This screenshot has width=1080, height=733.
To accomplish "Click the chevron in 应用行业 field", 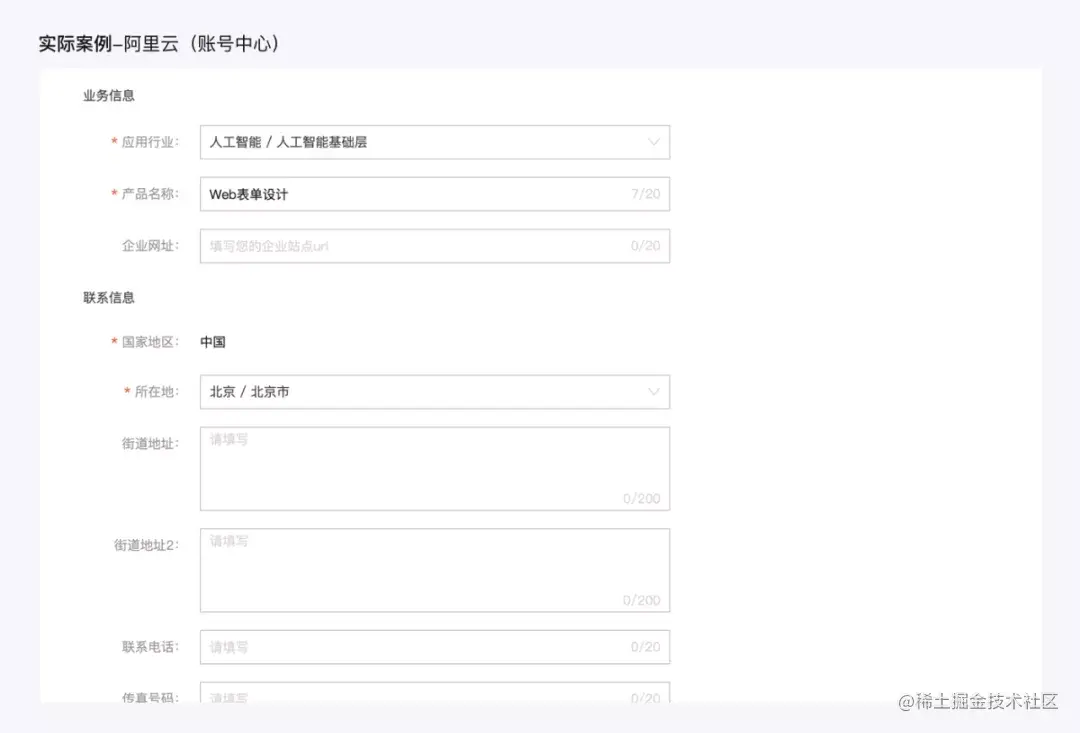I will [x=653, y=143].
